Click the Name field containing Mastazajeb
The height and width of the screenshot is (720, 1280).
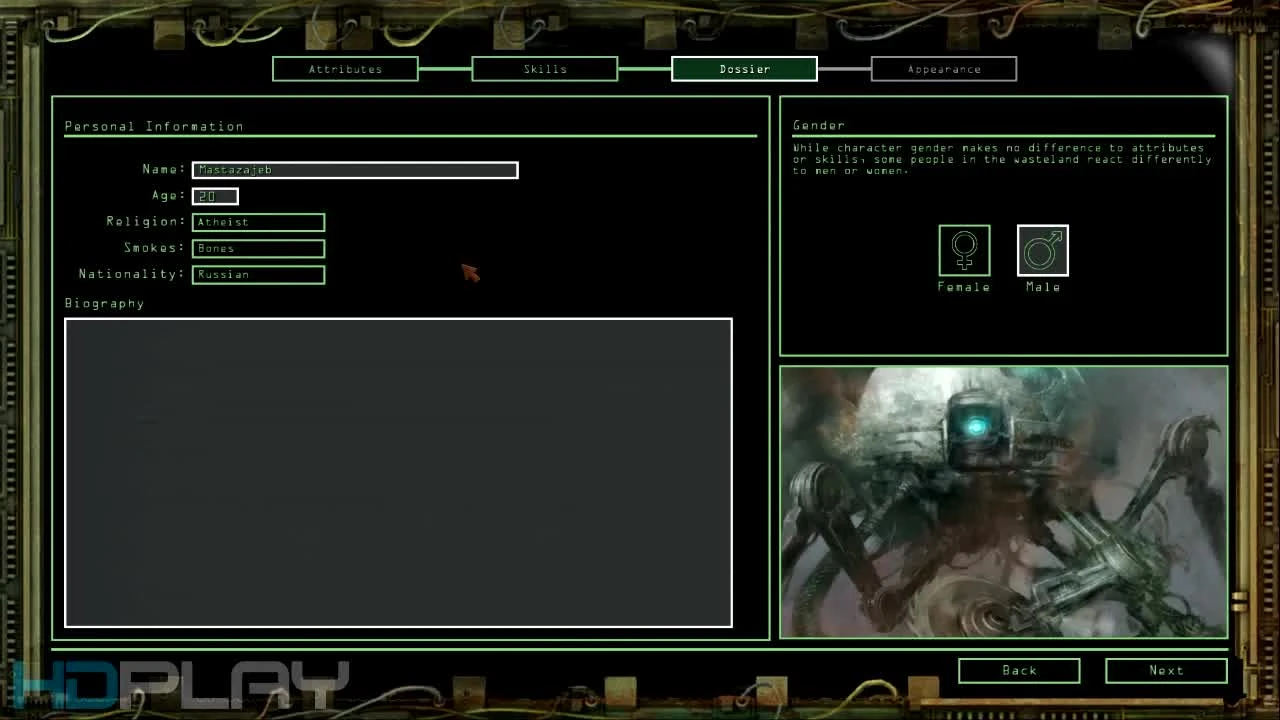click(x=354, y=170)
